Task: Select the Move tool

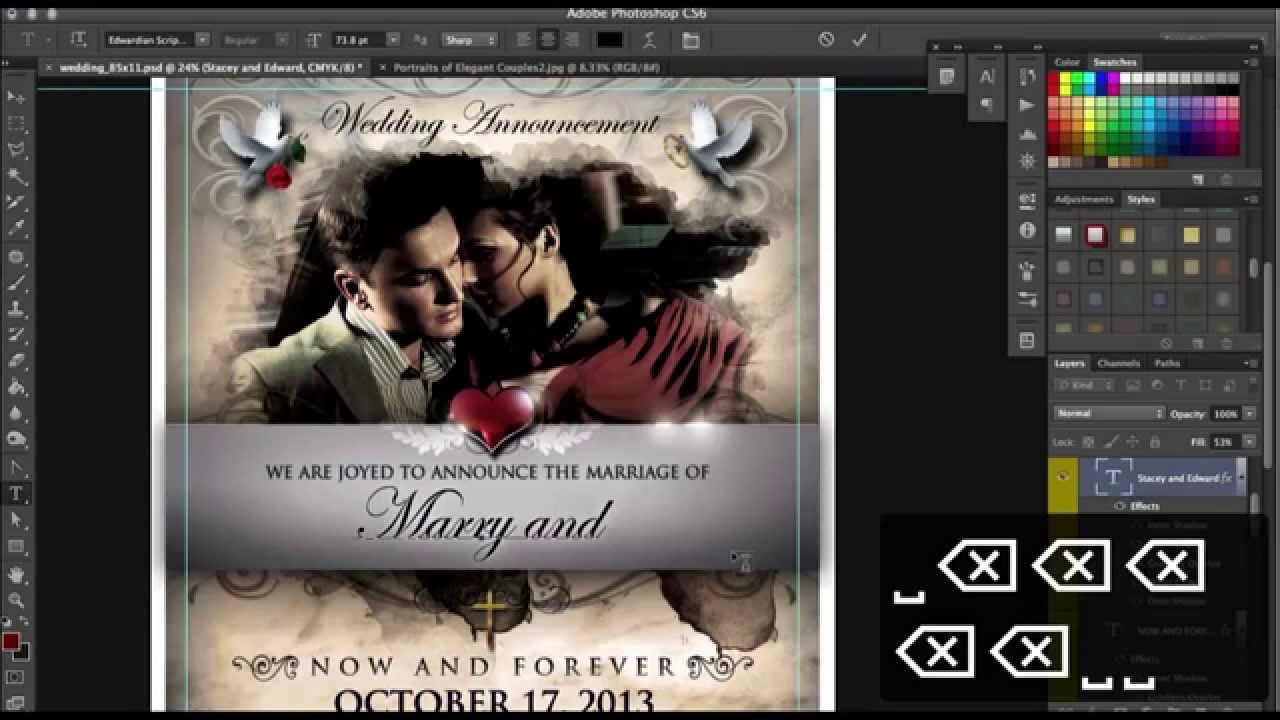Action: pyautogui.click(x=16, y=97)
